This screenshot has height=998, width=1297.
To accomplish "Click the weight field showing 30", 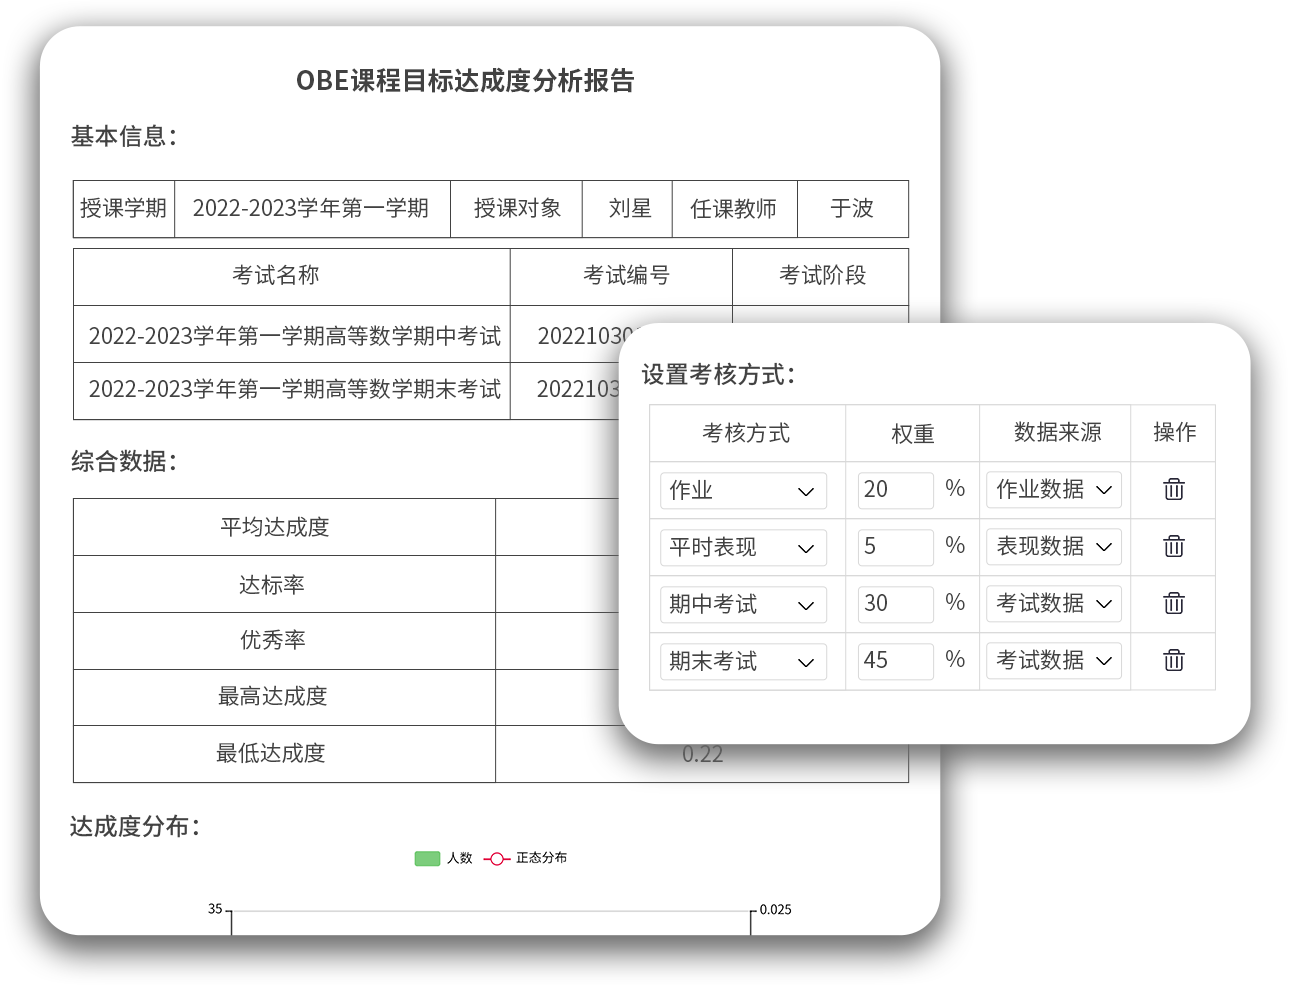I will click(x=895, y=604).
